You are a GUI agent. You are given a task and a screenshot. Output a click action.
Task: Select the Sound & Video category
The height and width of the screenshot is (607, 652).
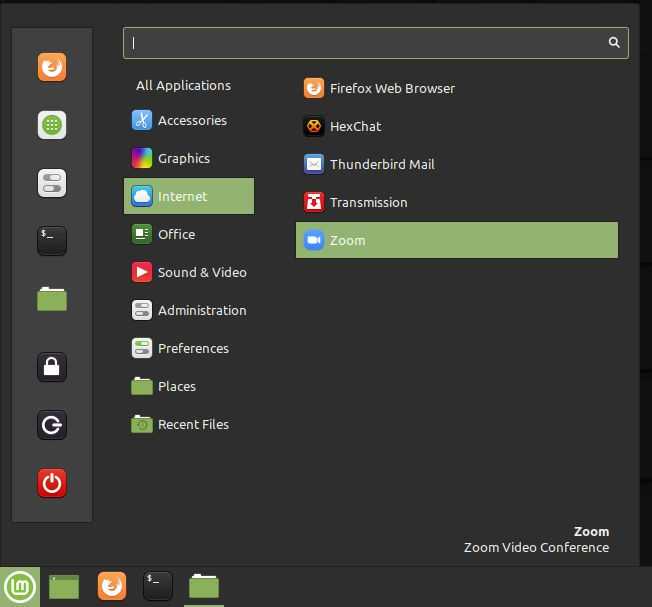(x=189, y=272)
